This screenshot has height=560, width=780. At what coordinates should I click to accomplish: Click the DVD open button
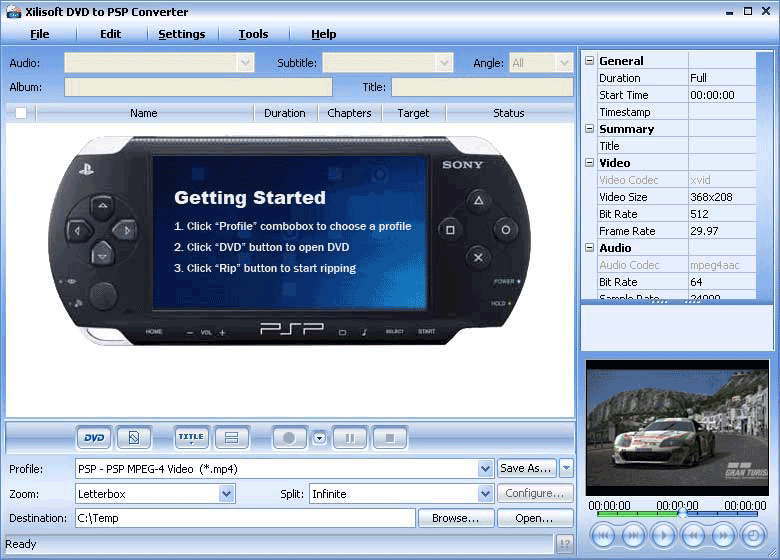pos(94,437)
